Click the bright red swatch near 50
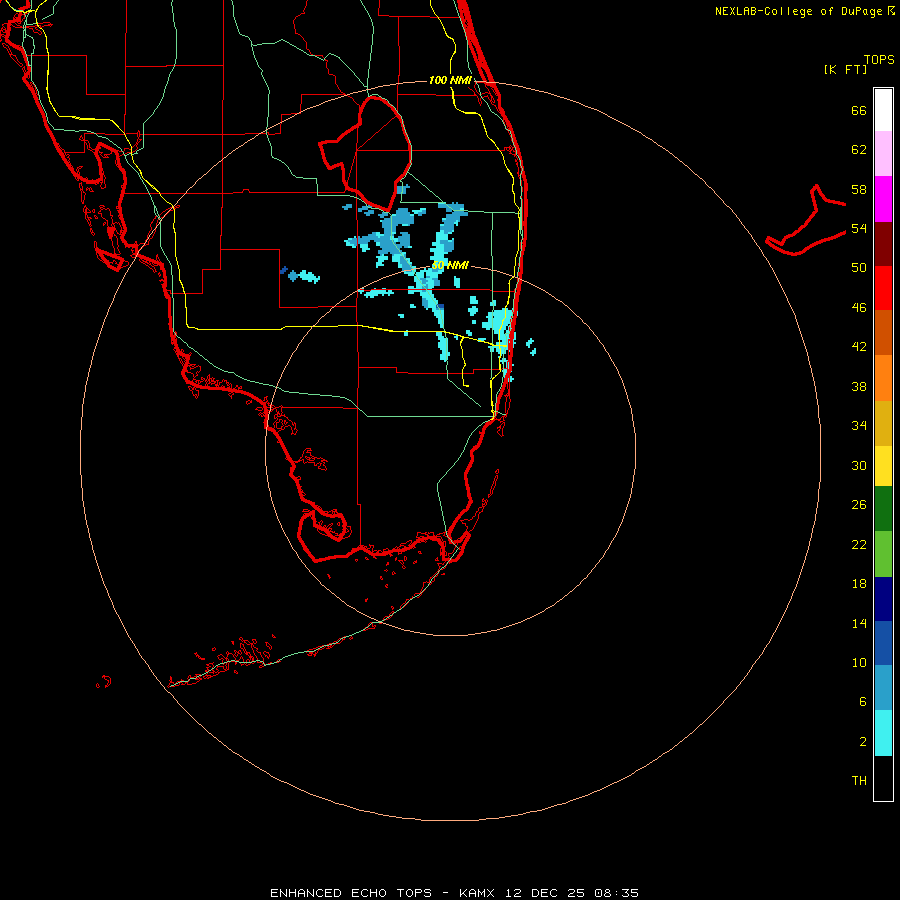The width and height of the screenshot is (900, 900). tap(883, 288)
